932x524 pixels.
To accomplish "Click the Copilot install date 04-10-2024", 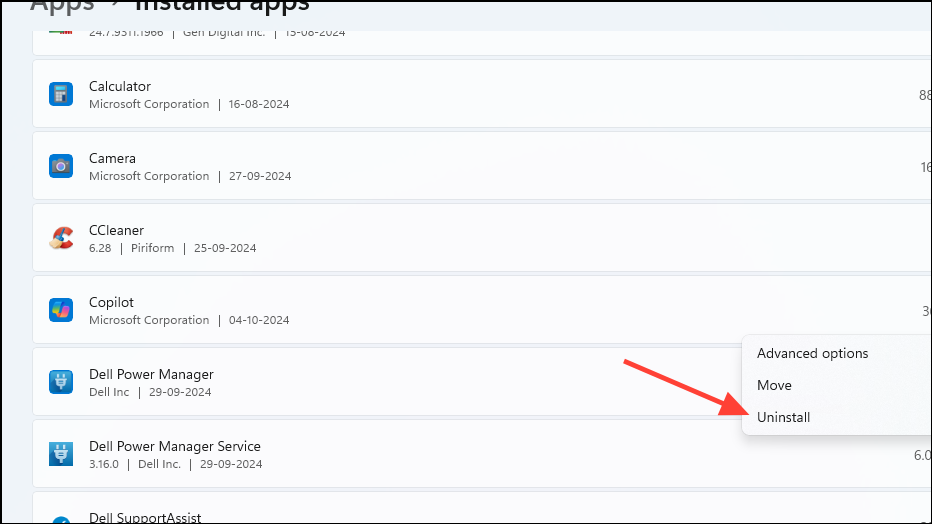I will 259,320.
